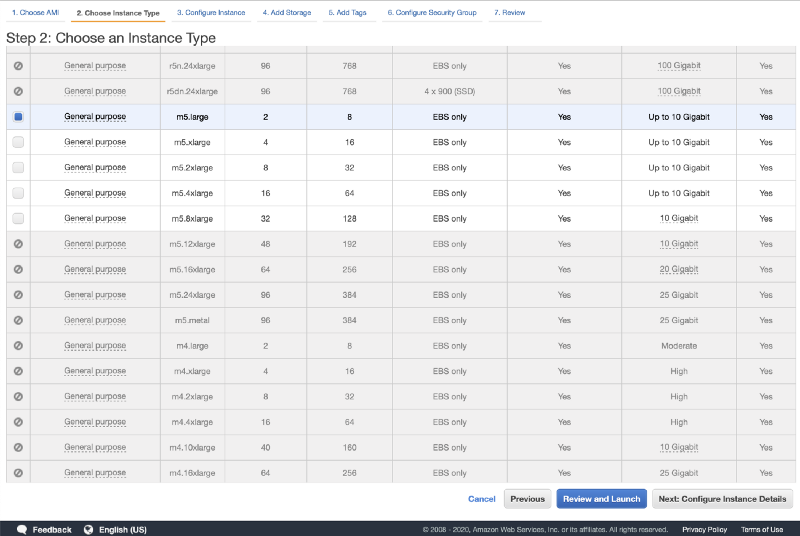Select the m5.xlarge instance checkbox
This screenshot has width=800, height=536.
(x=18, y=142)
